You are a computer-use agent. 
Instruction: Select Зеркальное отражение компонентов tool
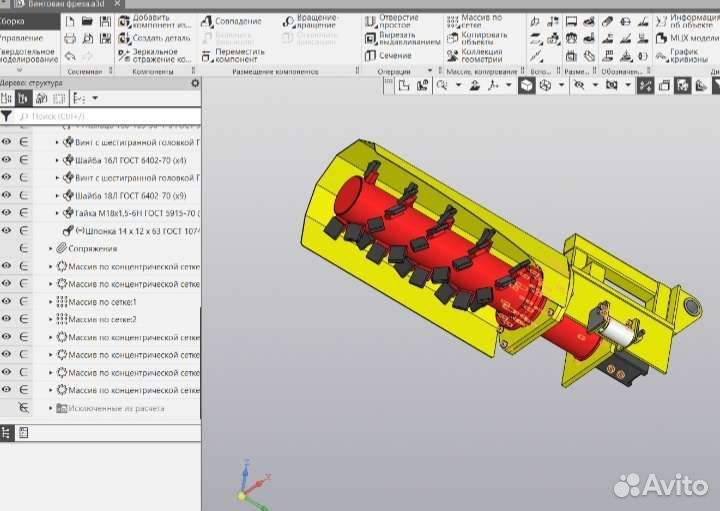pos(125,55)
